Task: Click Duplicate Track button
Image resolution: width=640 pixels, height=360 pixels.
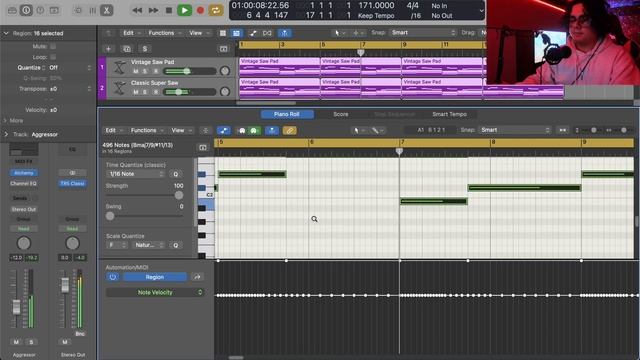Action: (127, 49)
